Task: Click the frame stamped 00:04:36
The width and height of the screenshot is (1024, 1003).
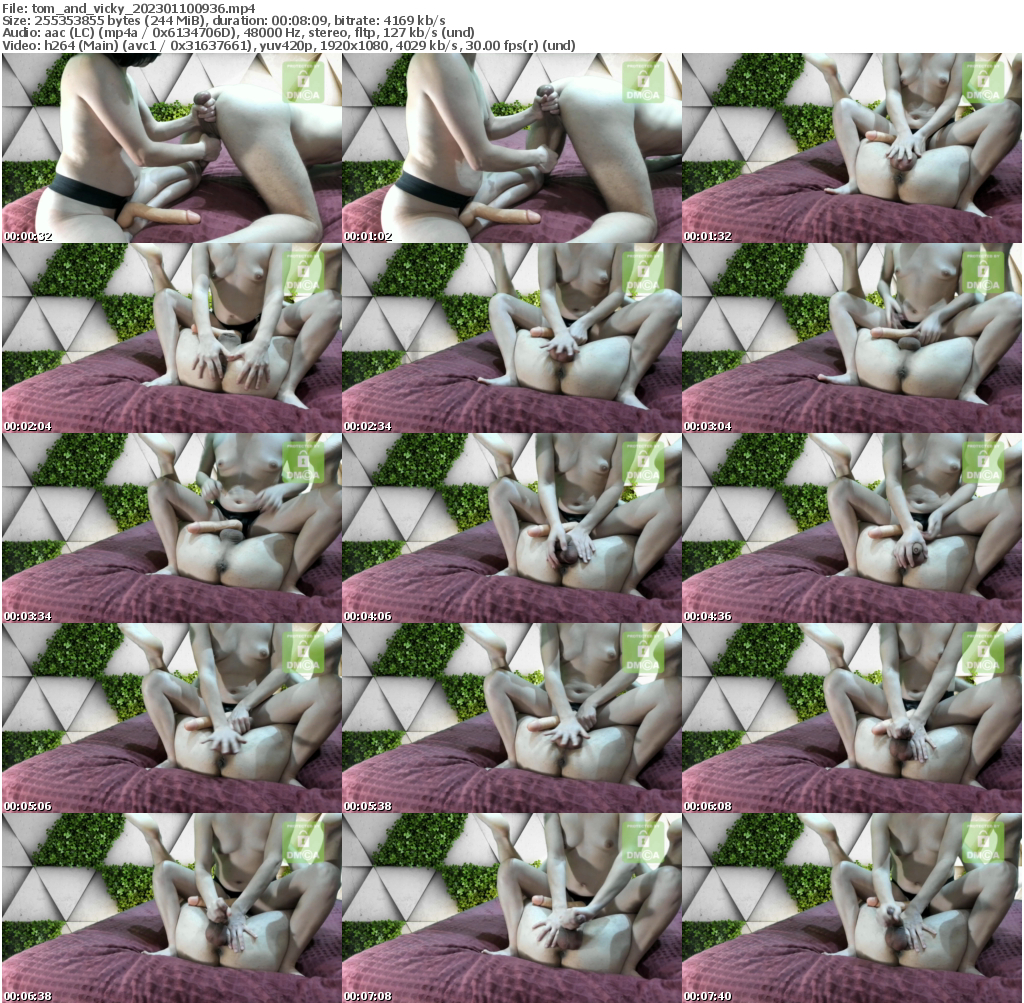Action: tap(851, 528)
